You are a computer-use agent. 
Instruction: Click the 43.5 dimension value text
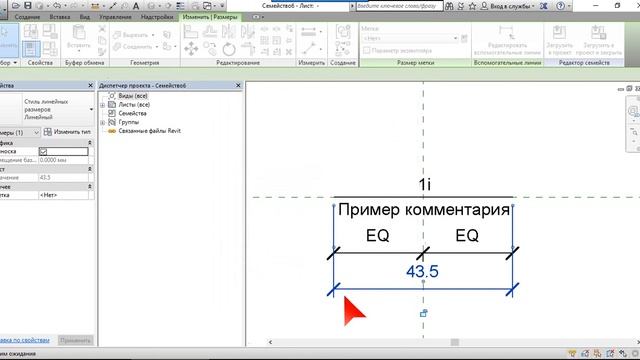click(x=422, y=271)
